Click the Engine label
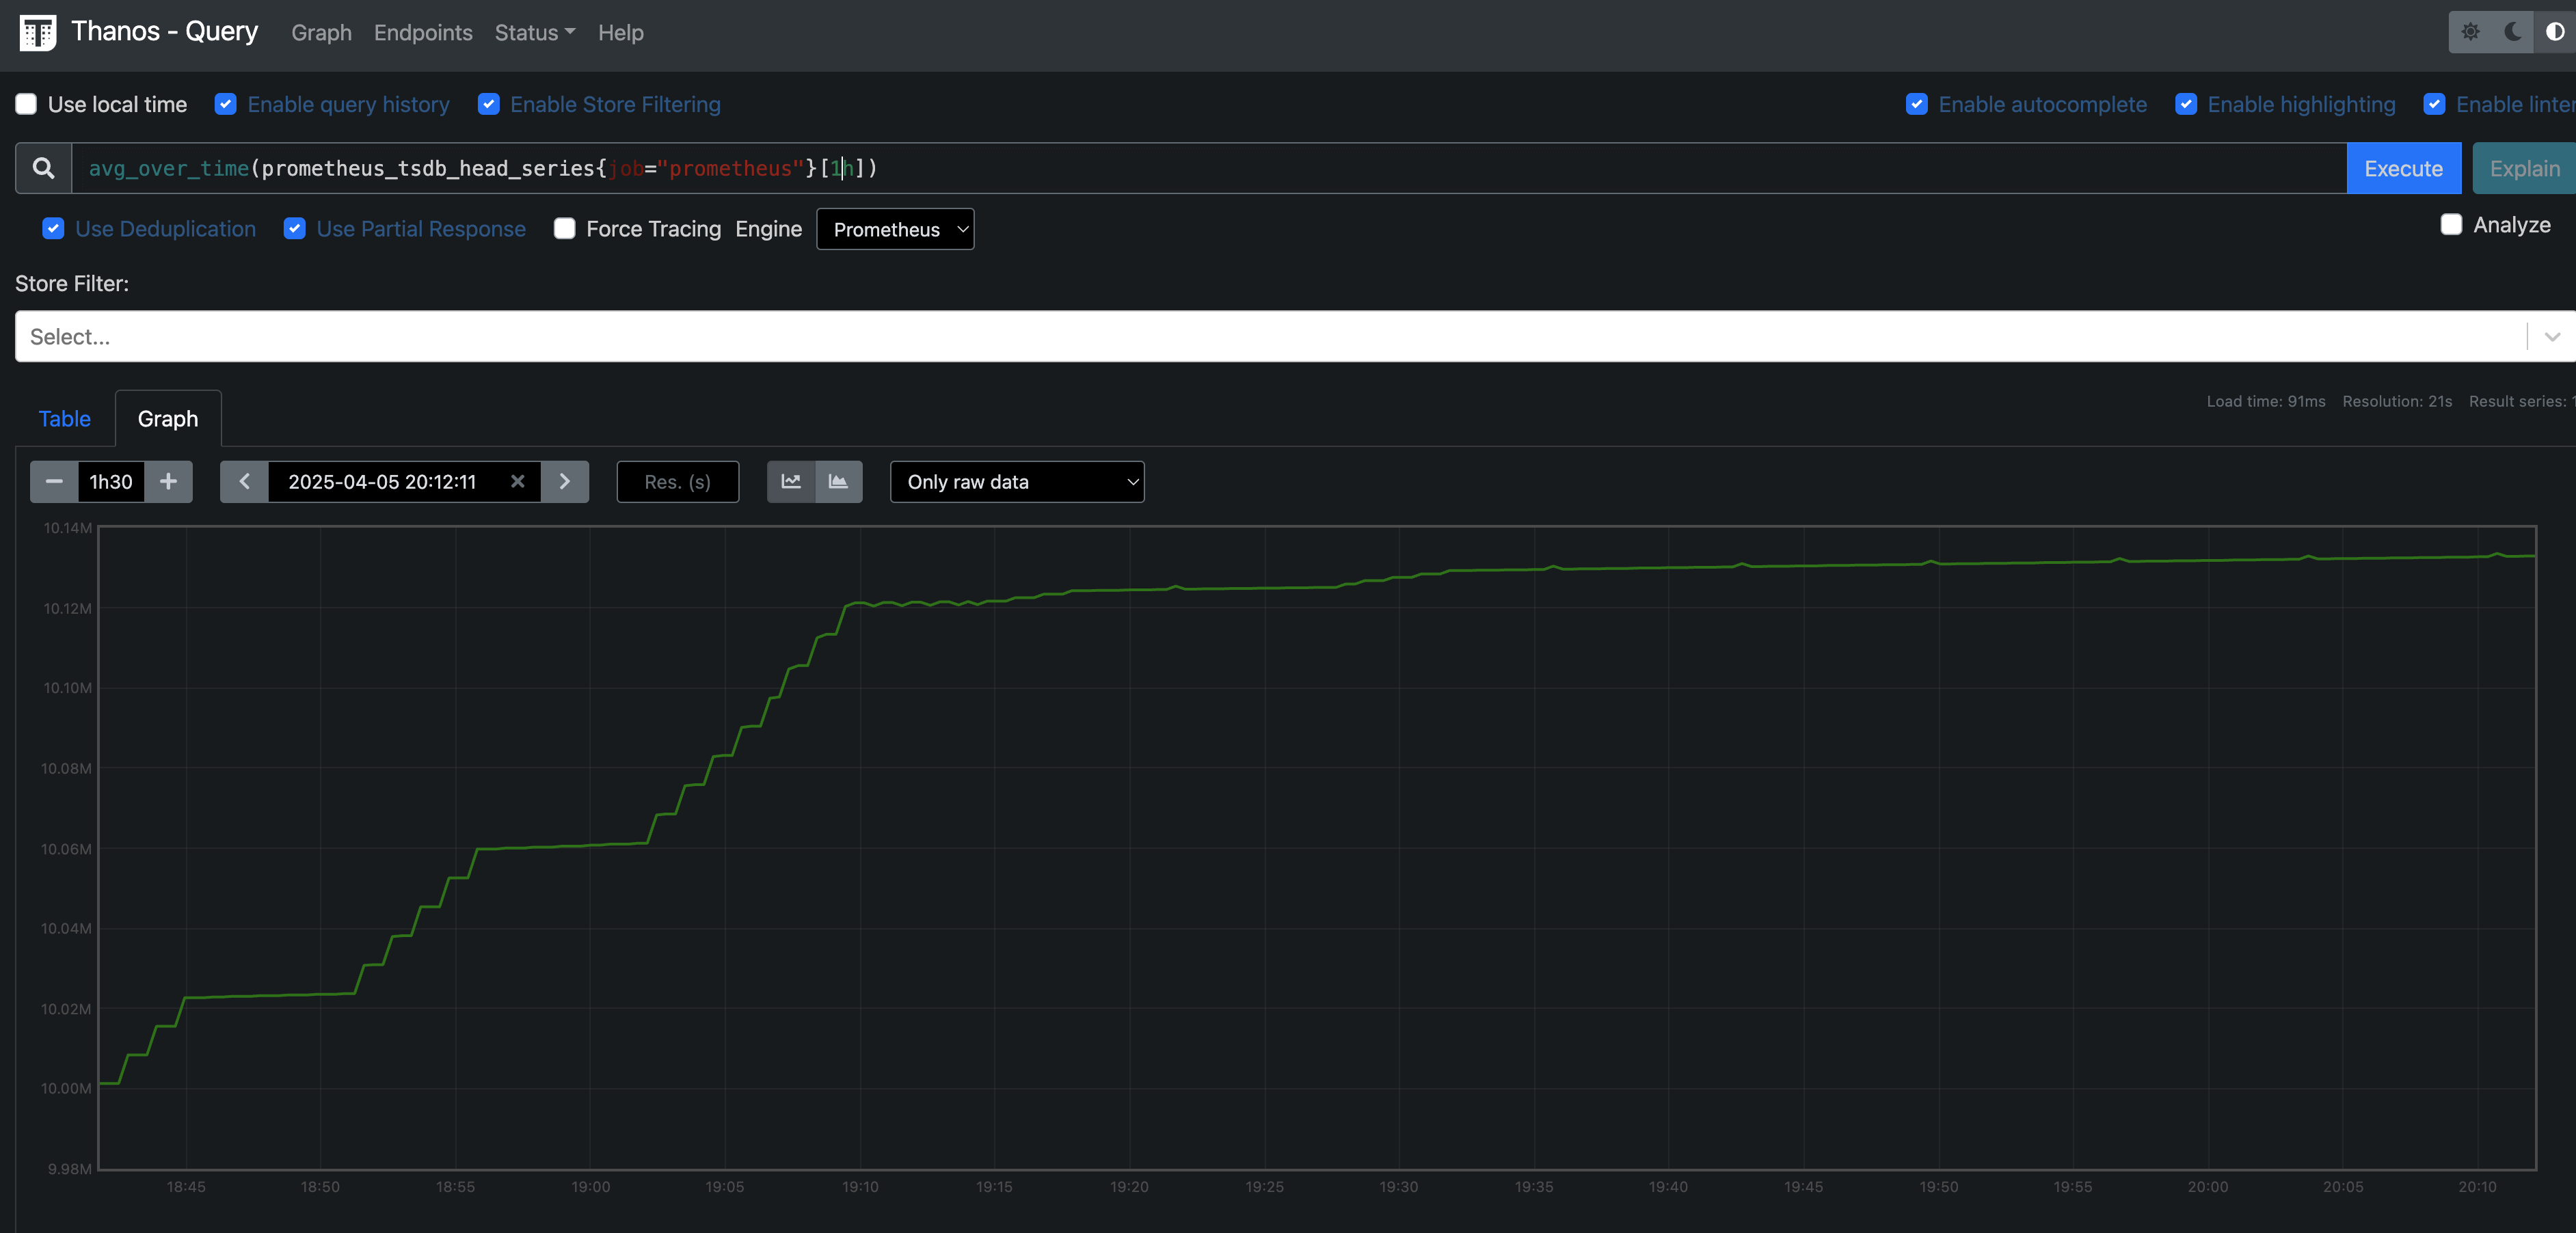 (x=768, y=229)
